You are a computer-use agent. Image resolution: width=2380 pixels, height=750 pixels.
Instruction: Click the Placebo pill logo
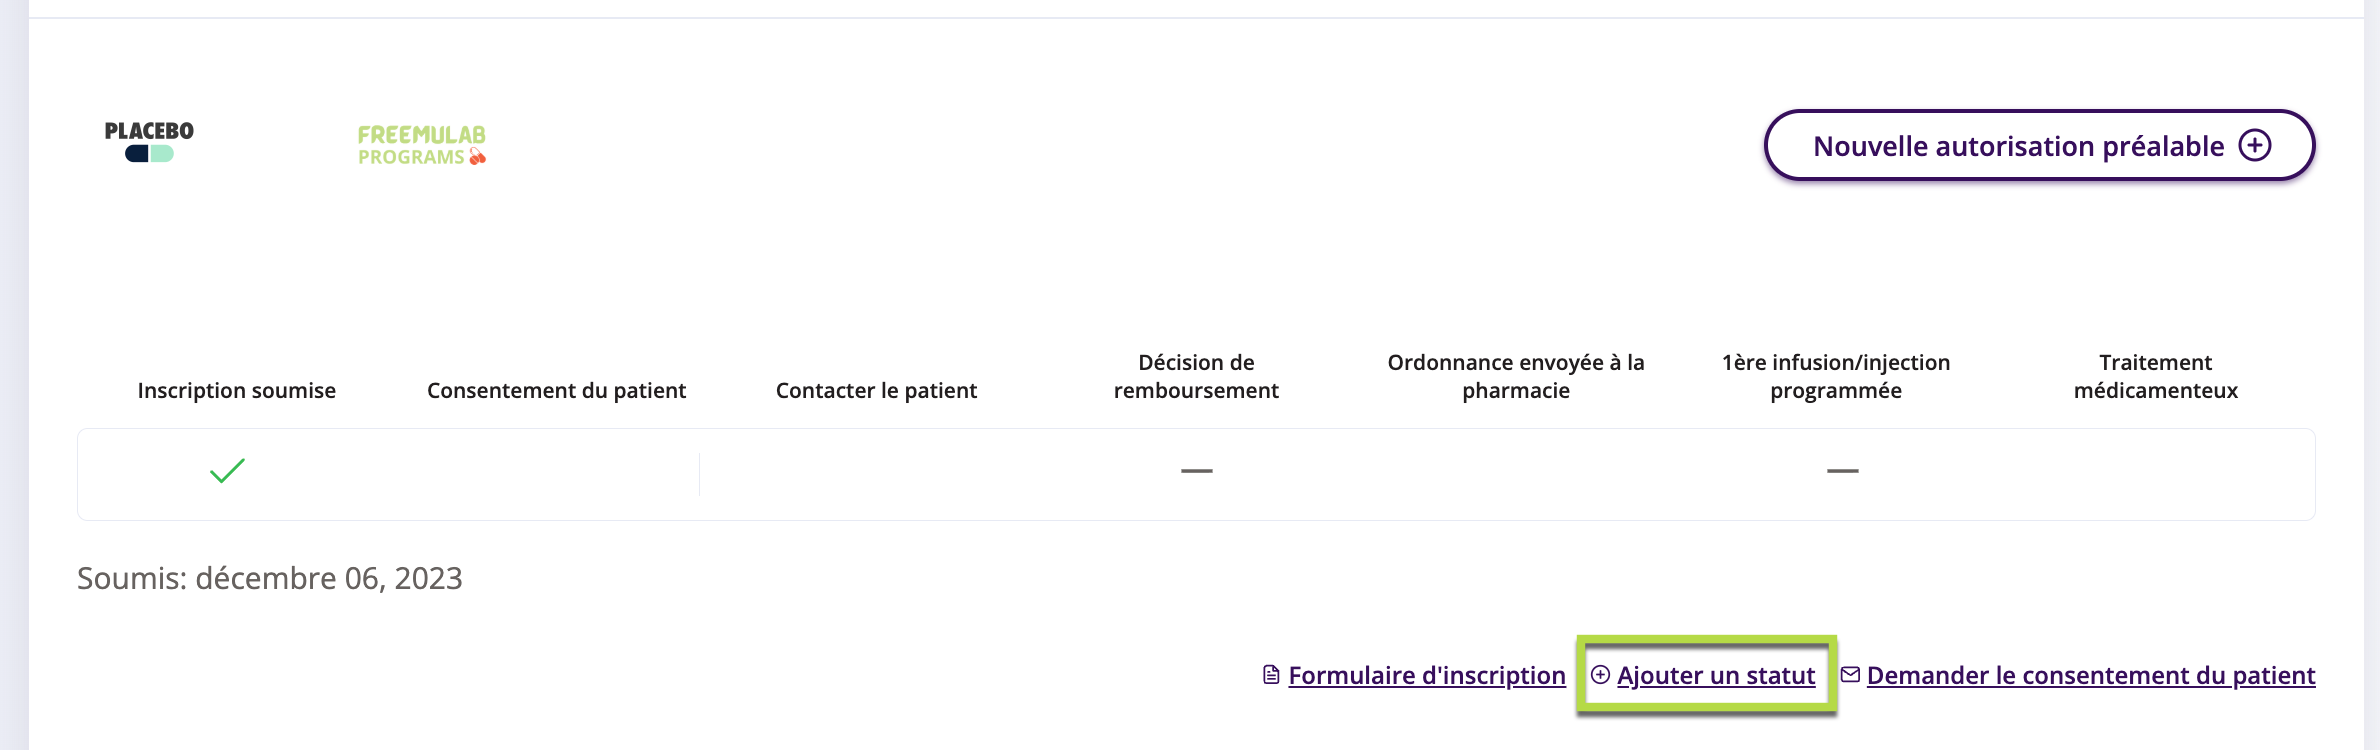point(148,141)
